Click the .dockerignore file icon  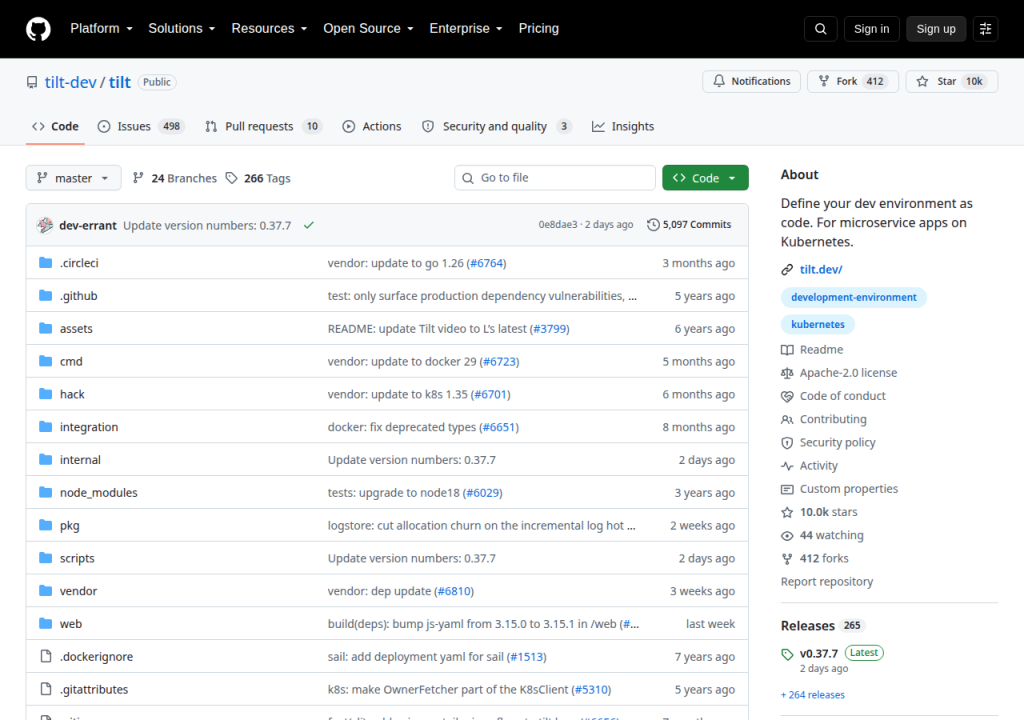point(46,656)
